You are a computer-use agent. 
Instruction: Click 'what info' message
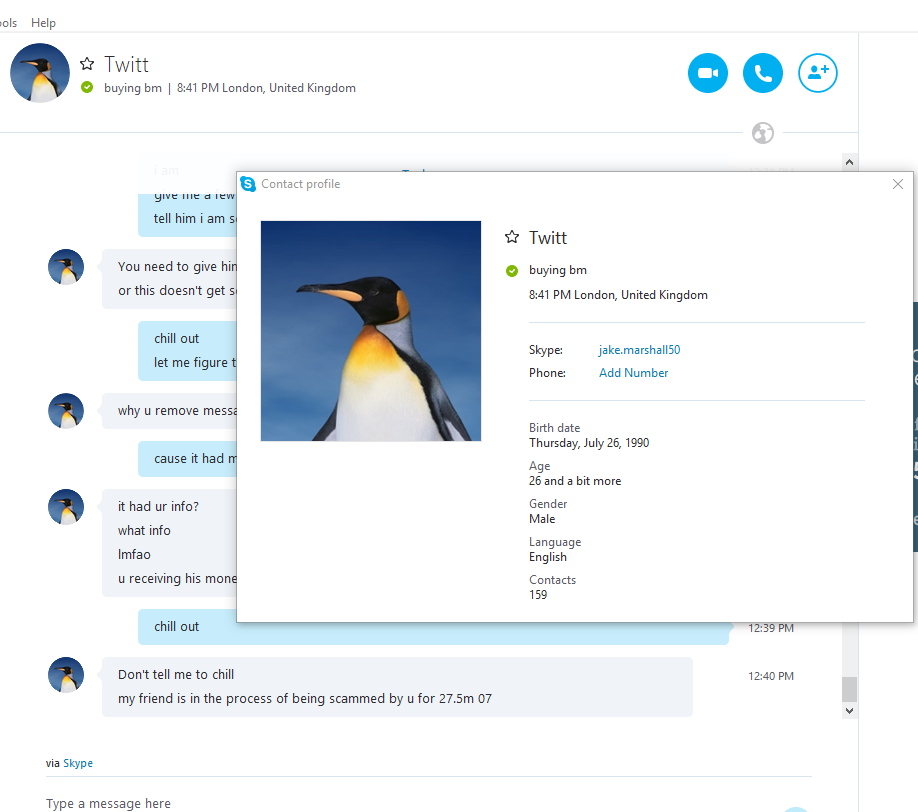click(x=144, y=530)
